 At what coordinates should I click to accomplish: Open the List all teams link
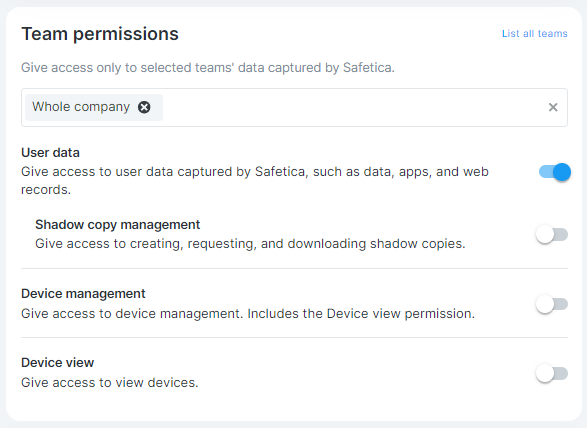point(535,34)
